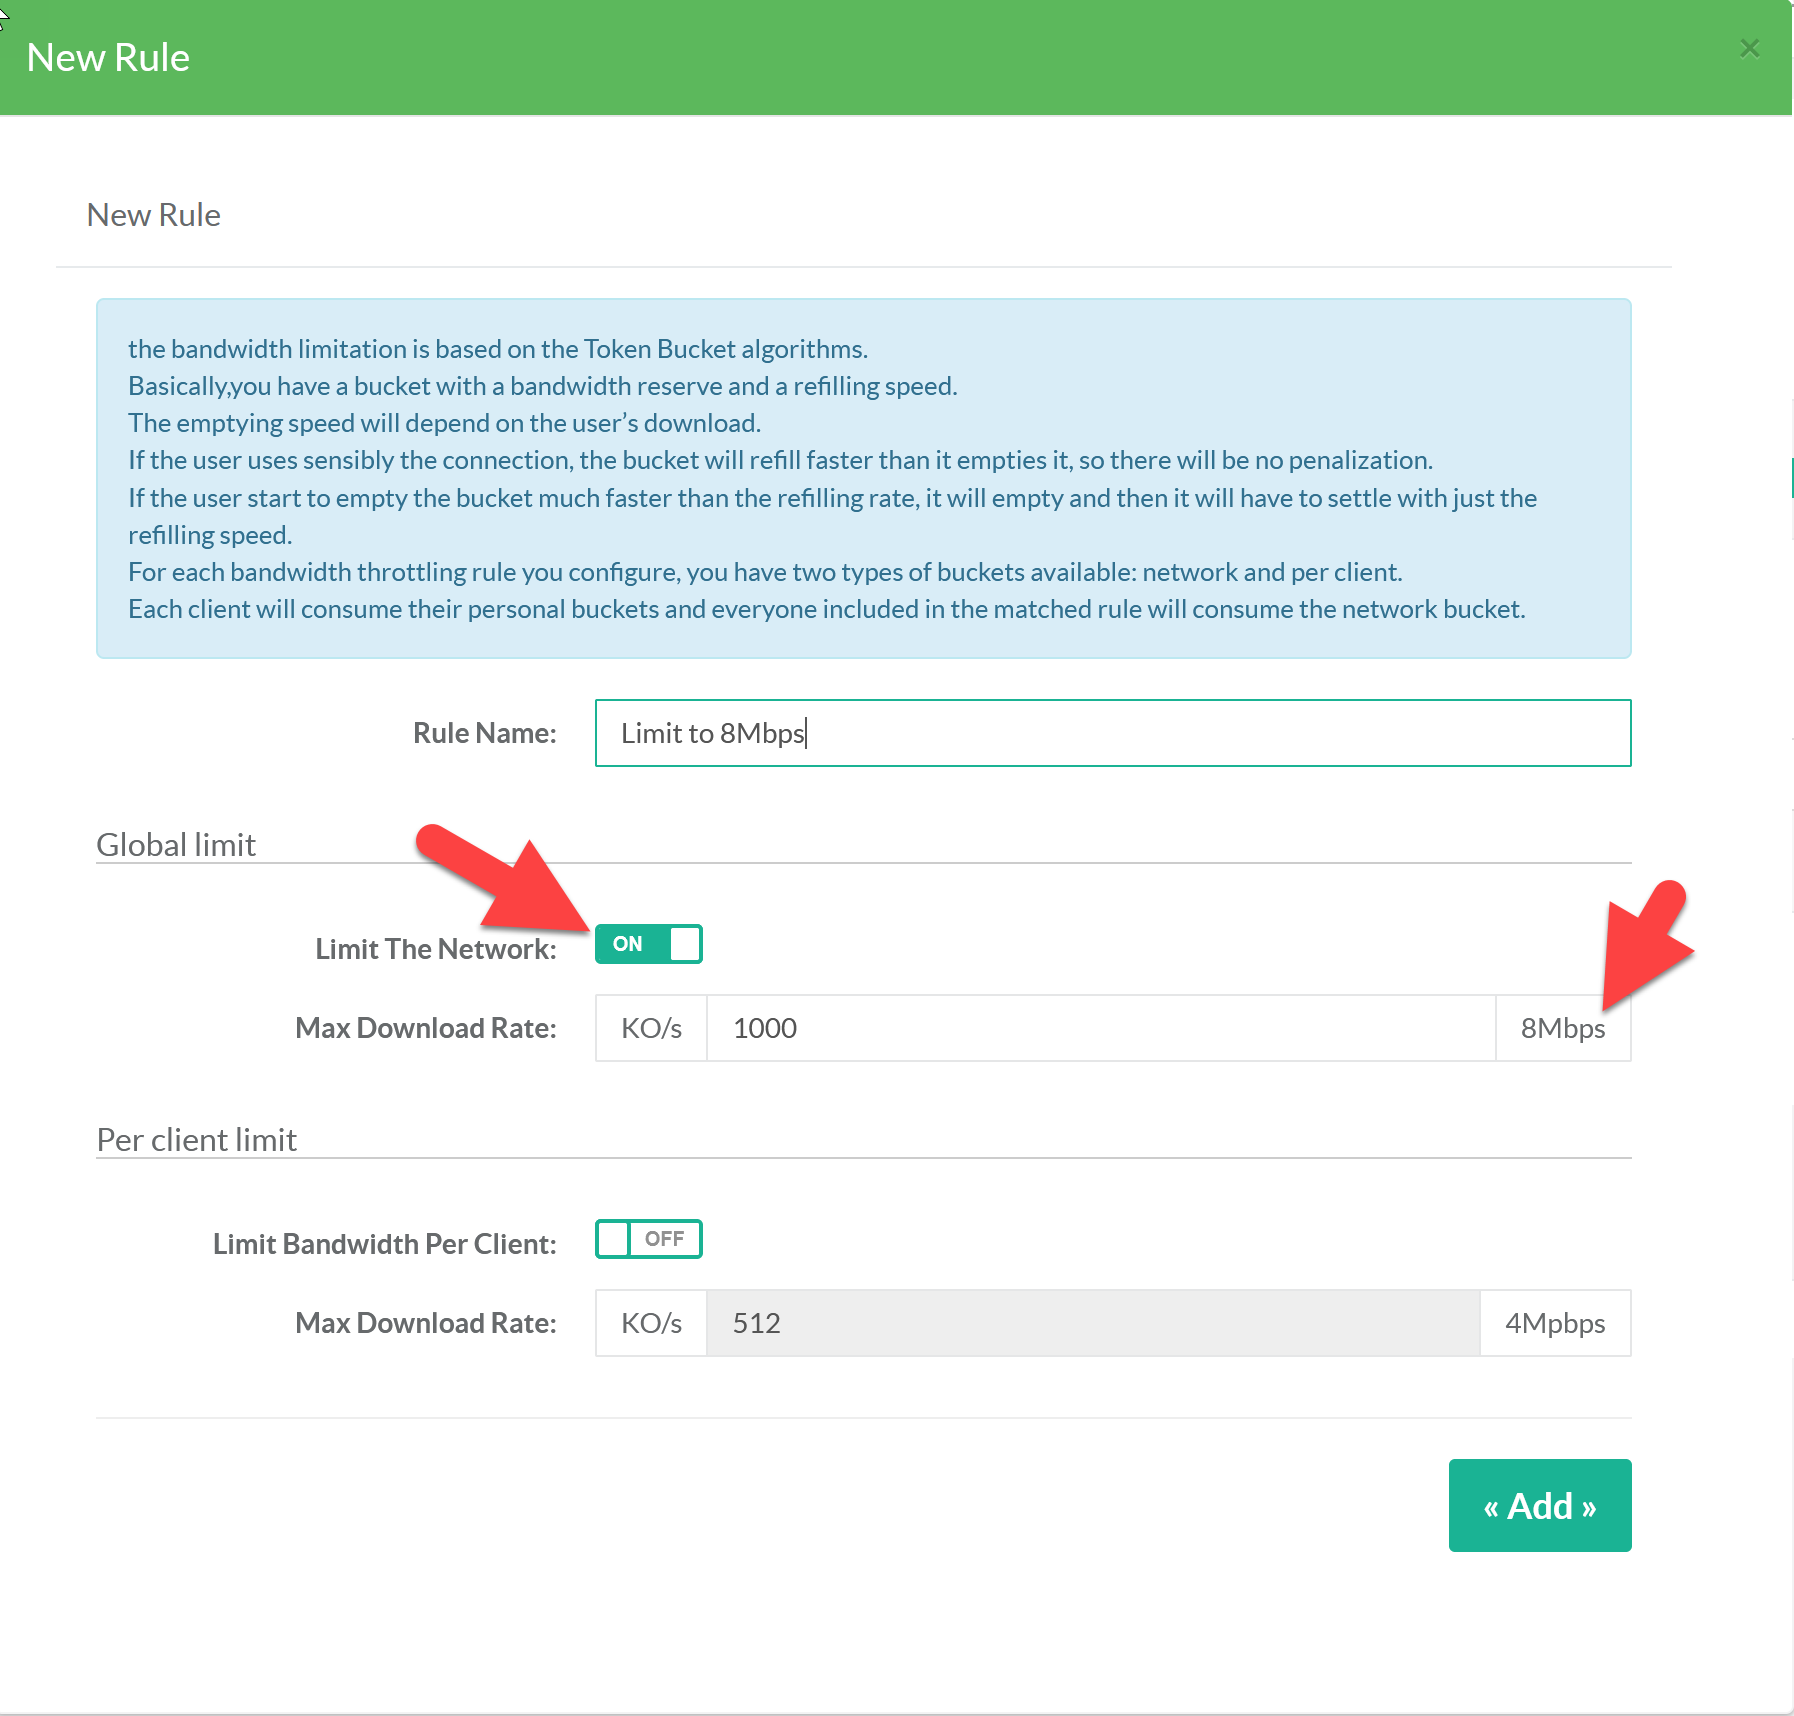Click the global Max Download Rate field with 1000

[x=1100, y=1028]
